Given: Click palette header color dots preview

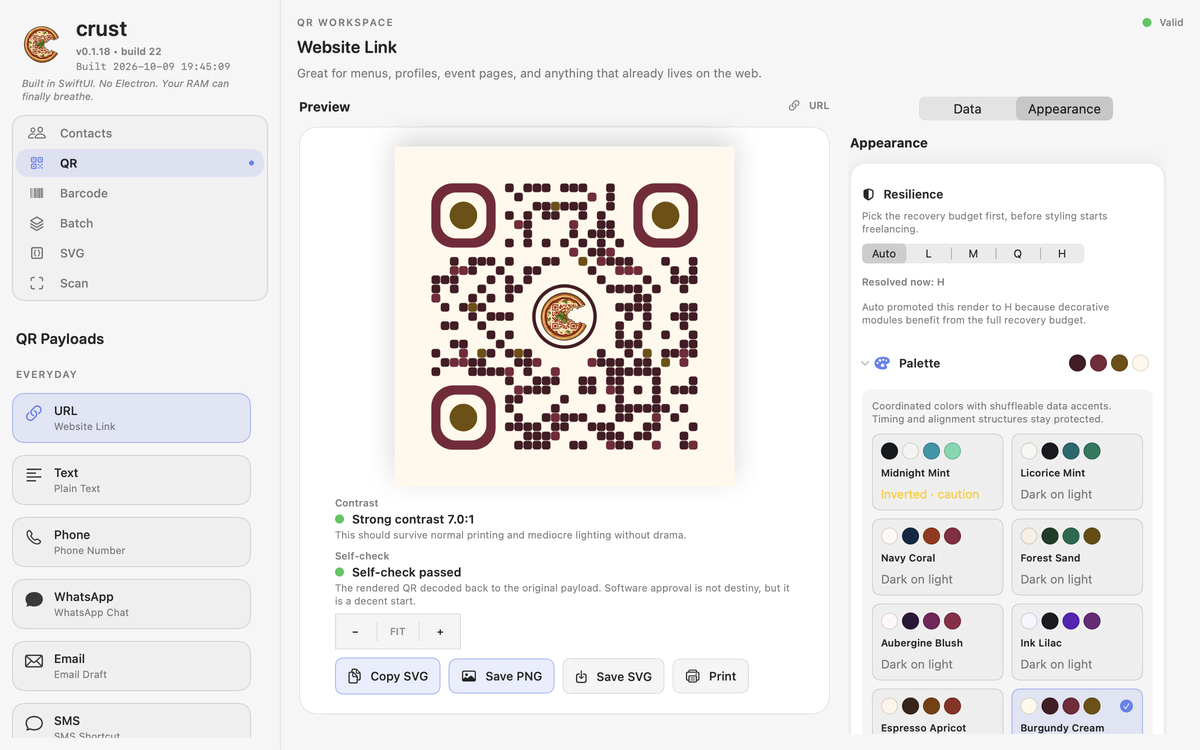Looking at the screenshot, I should (x=1109, y=363).
